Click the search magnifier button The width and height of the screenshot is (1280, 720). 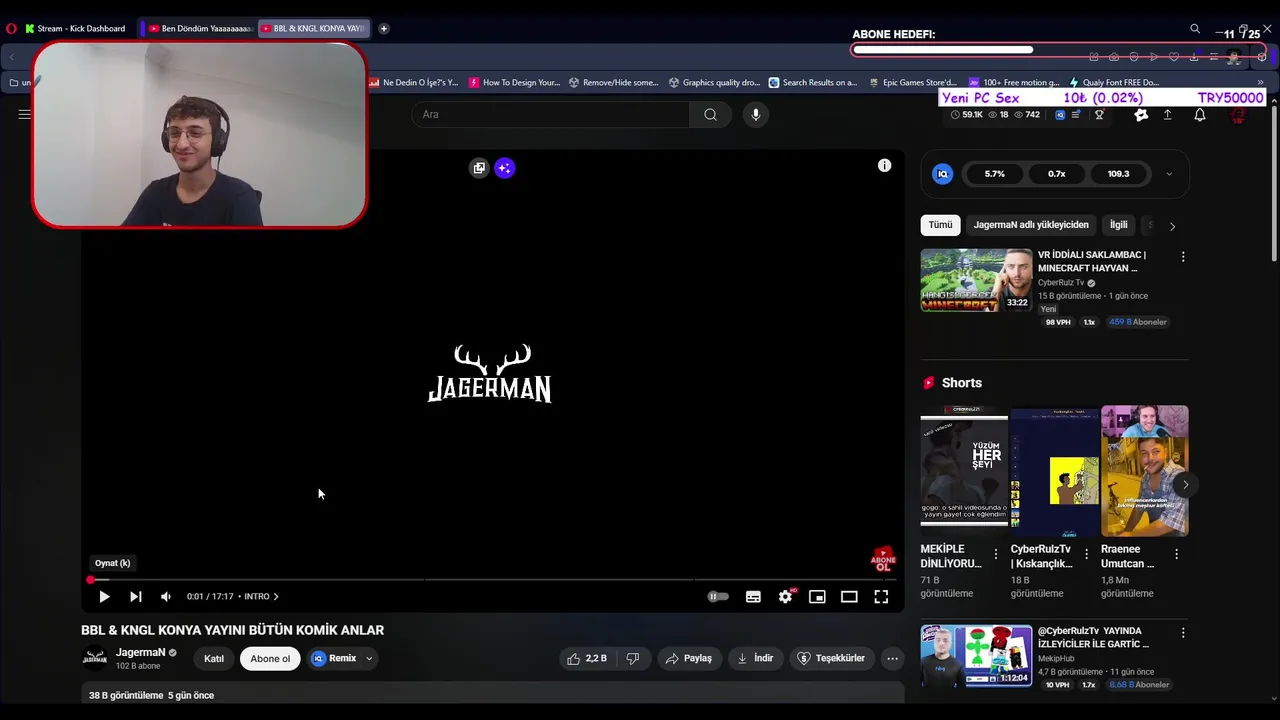click(710, 114)
